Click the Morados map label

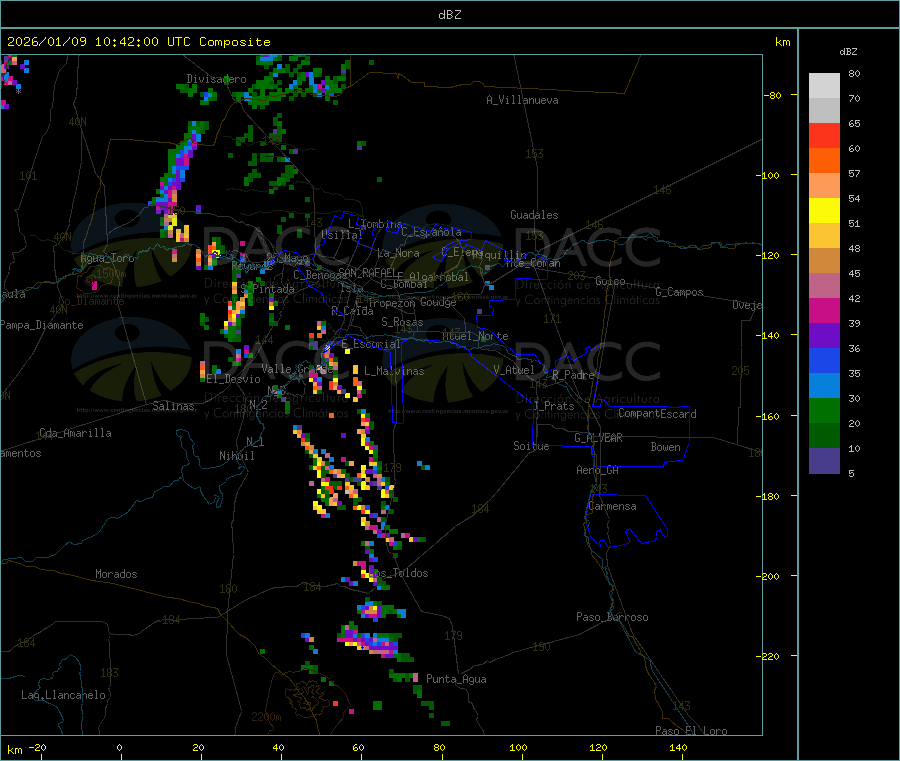point(117,574)
